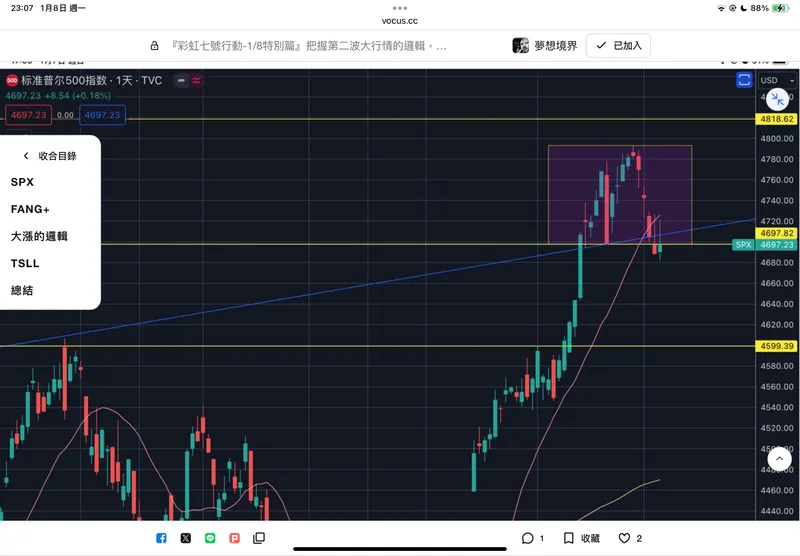Tap the Do Not Disturb moon icon
This screenshot has height=556, width=800.
click(744, 8)
